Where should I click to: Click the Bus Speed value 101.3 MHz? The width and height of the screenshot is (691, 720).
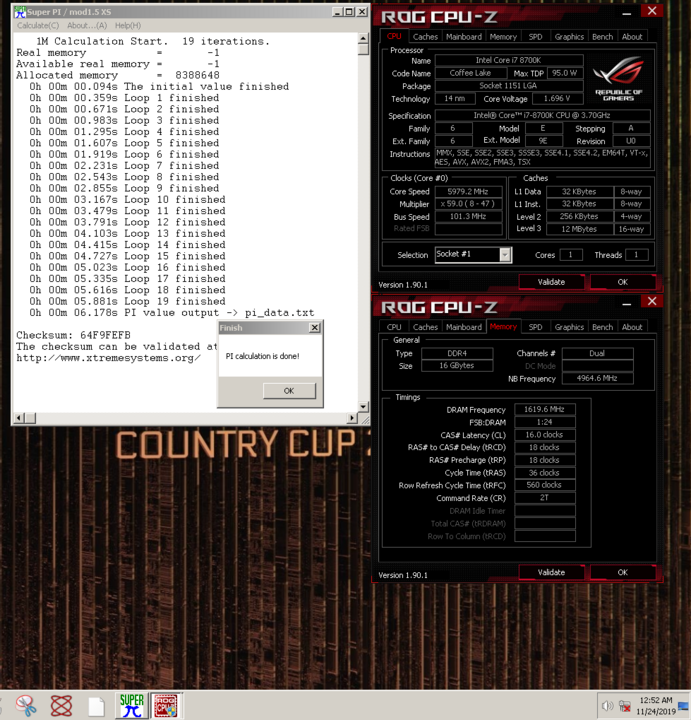(x=468, y=216)
